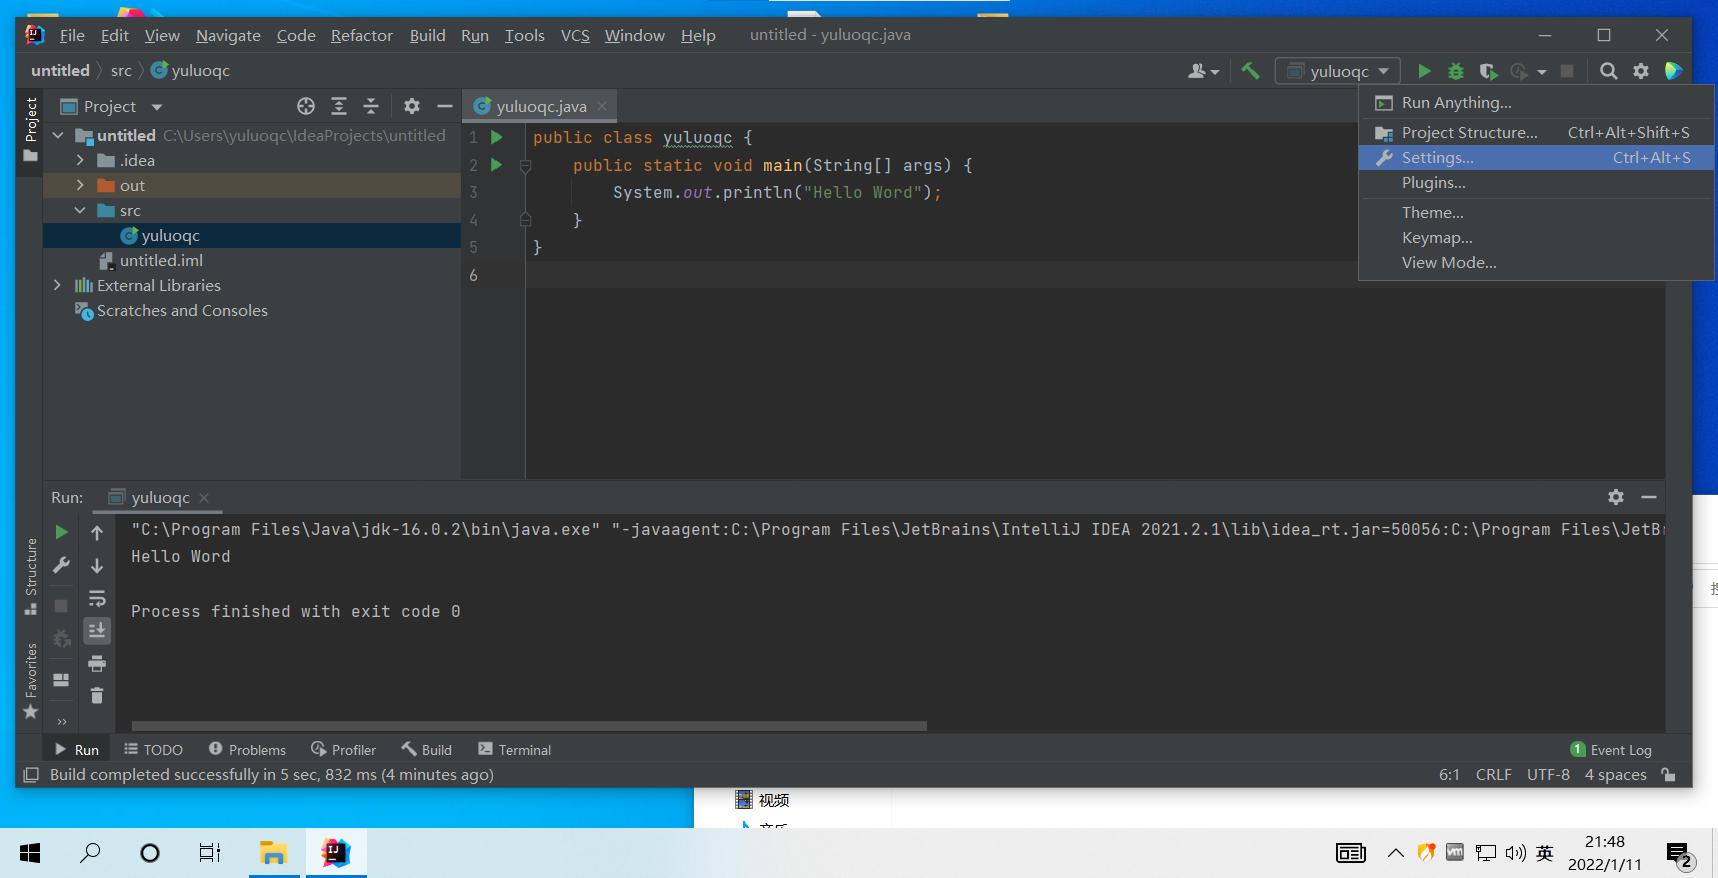Click Select Opened File locate icon

pyautogui.click(x=306, y=106)
